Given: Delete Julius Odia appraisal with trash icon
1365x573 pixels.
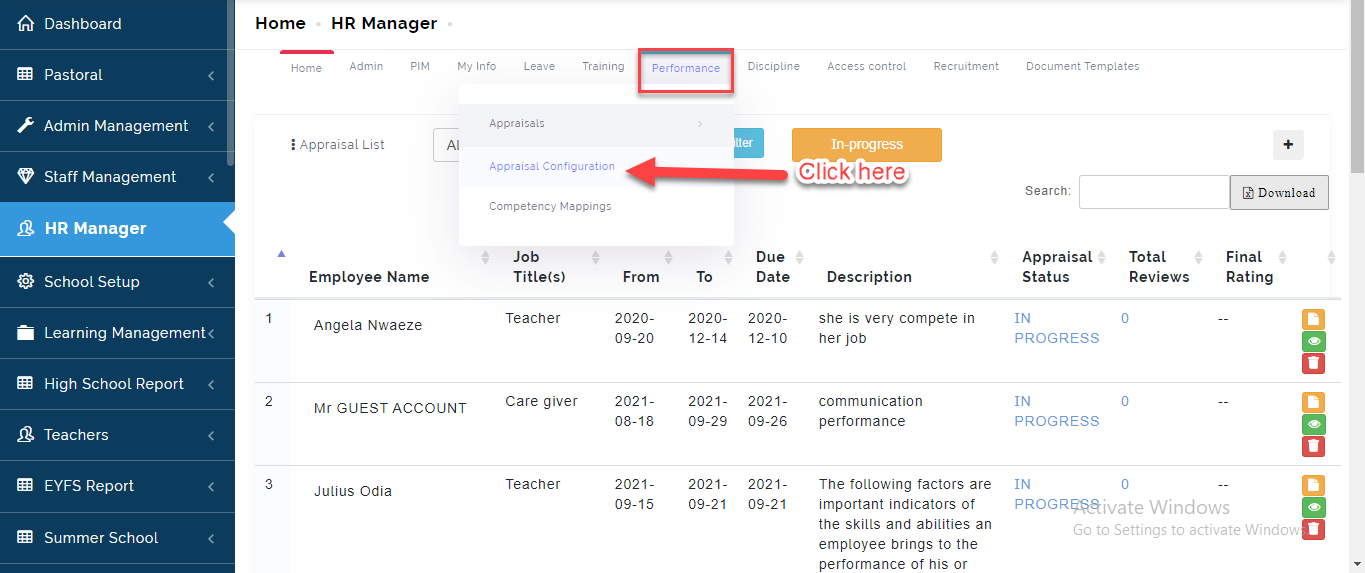Looking at the screenshot, I should [1314, 529].
